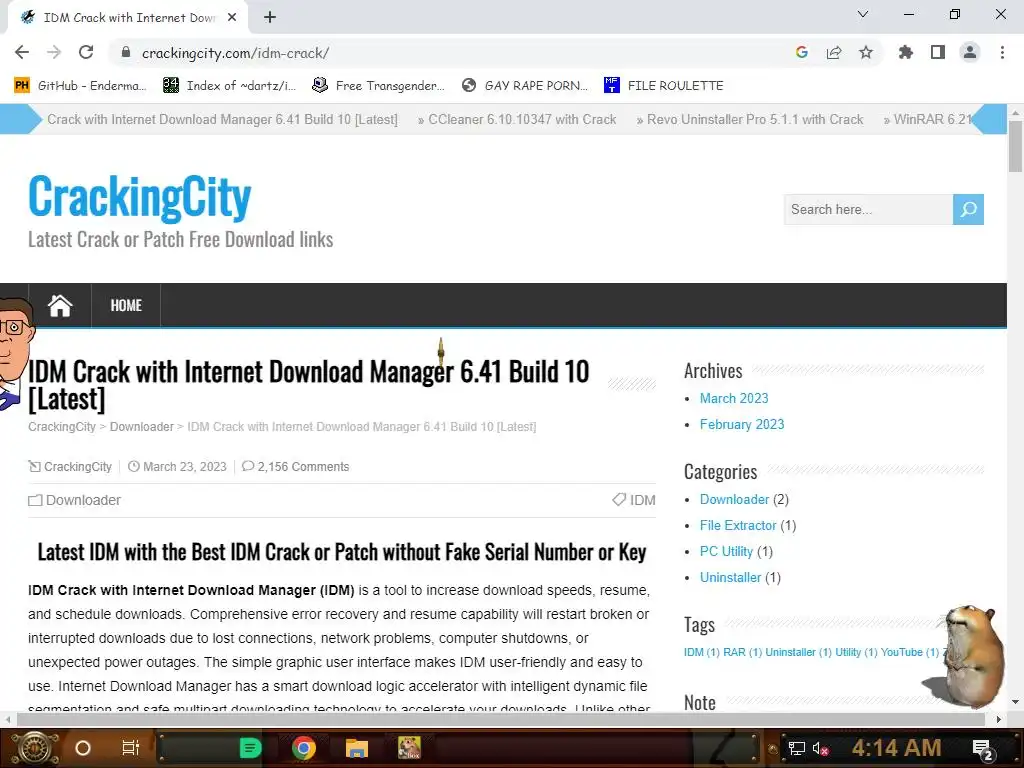
Task: Click the horizontal scrollbar at page bottom
Action: pos(500,719)
